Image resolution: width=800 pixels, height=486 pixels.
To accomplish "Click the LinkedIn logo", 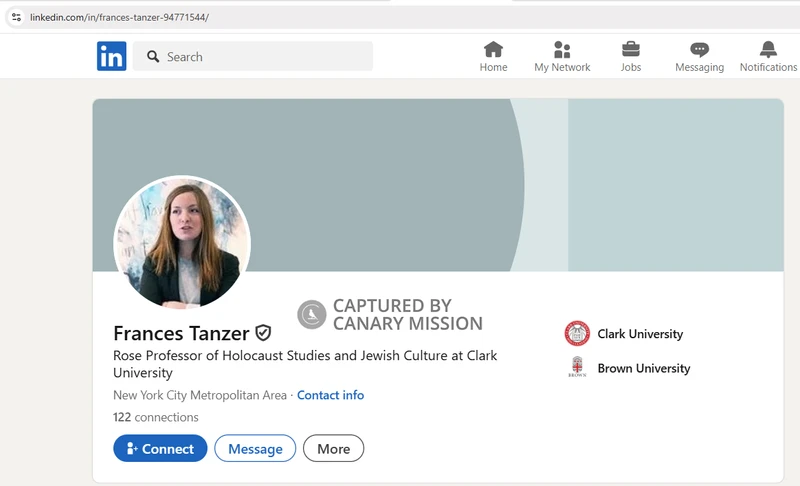I will 111,56.
